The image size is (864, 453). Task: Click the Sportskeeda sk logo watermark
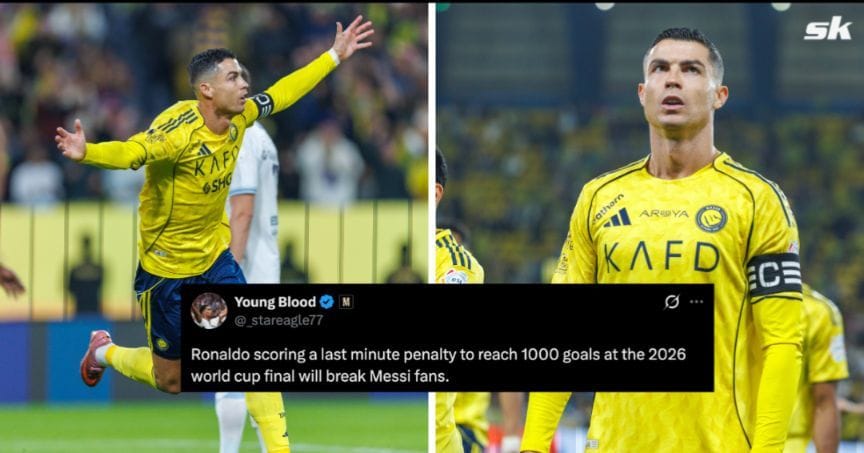coord(828,28)
